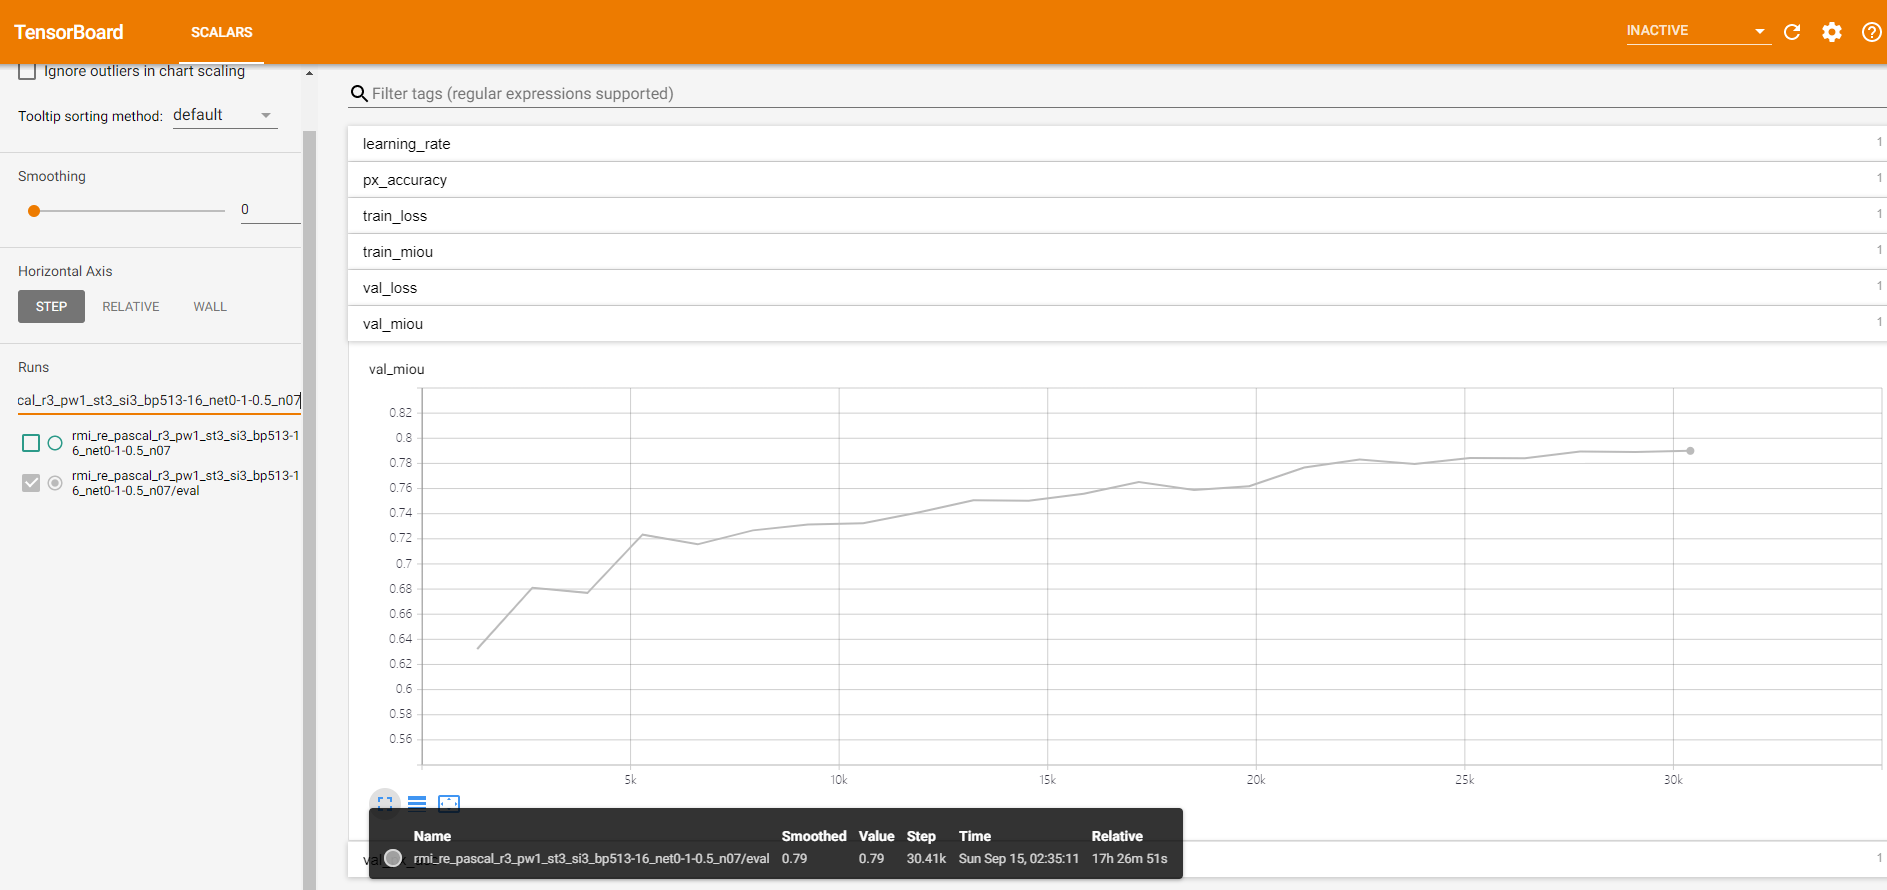This screenshot has height=890, width=1887.
Task: Collapse the val_miou section
Action: 1116,324
